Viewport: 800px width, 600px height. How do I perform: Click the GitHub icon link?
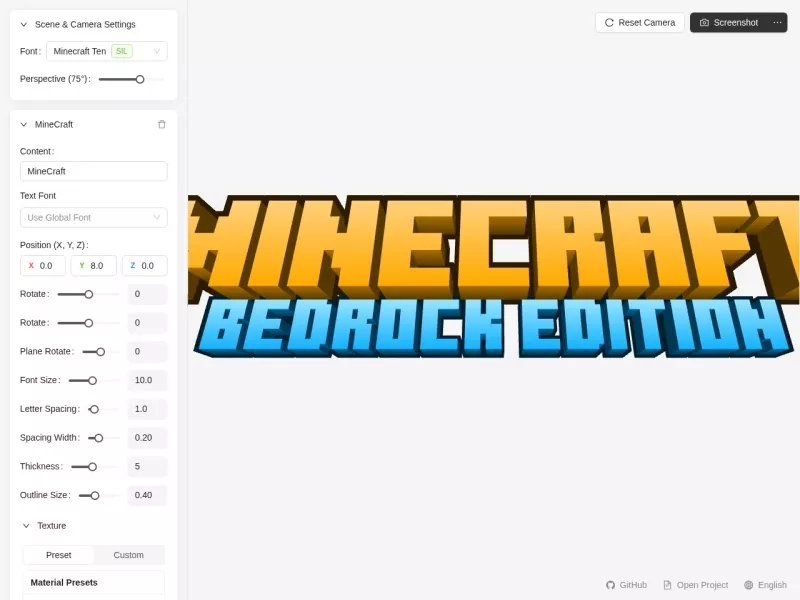pos(610,585)
